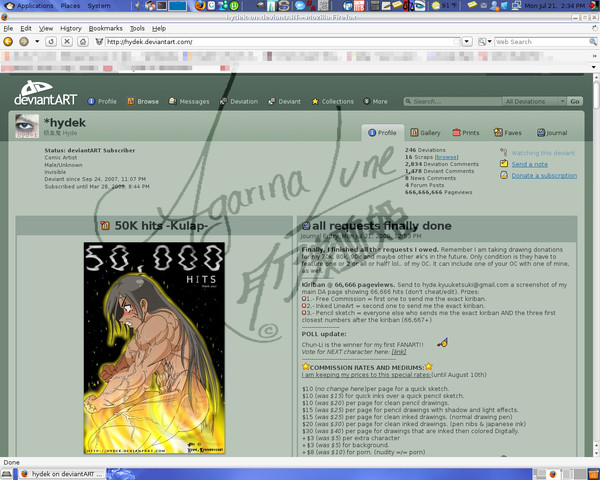Open the Deviation nav menu item
600x480 pixels.
tap(239, 101)
